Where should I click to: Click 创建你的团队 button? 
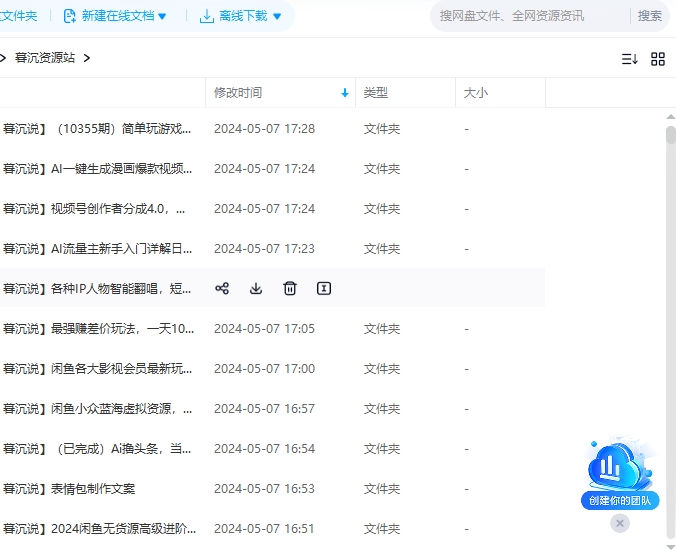coord(619,501)
